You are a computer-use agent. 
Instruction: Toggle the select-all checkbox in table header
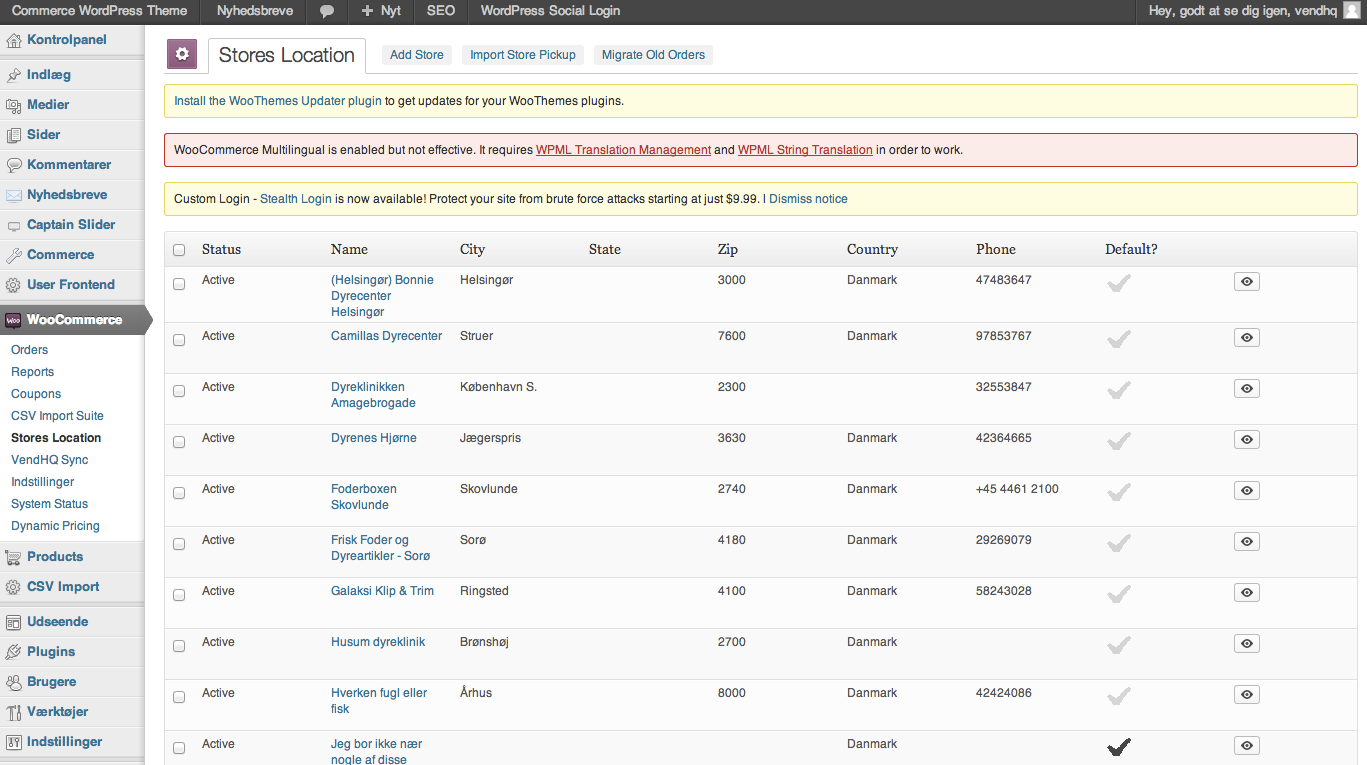(x=179, y=250)
